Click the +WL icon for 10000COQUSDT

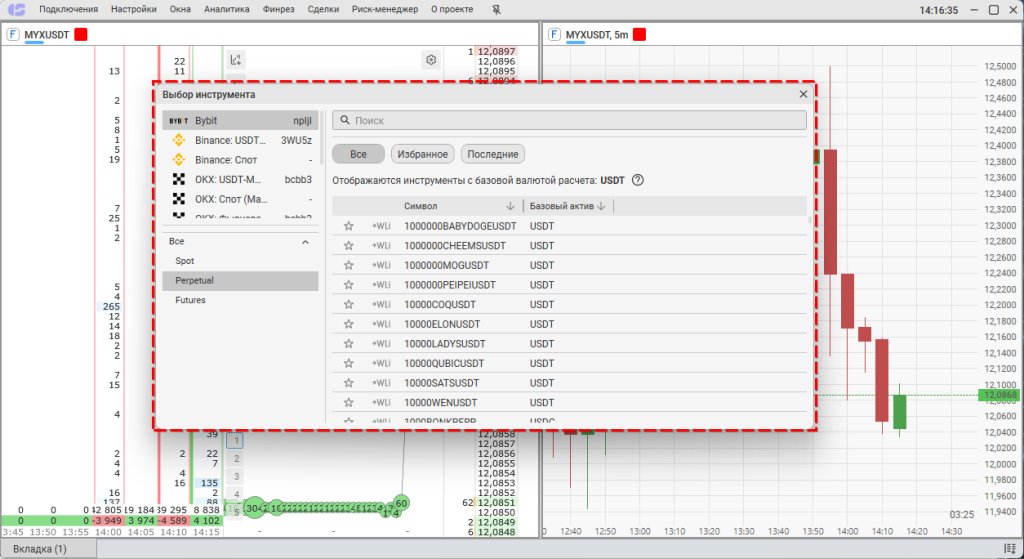point(381,305)
